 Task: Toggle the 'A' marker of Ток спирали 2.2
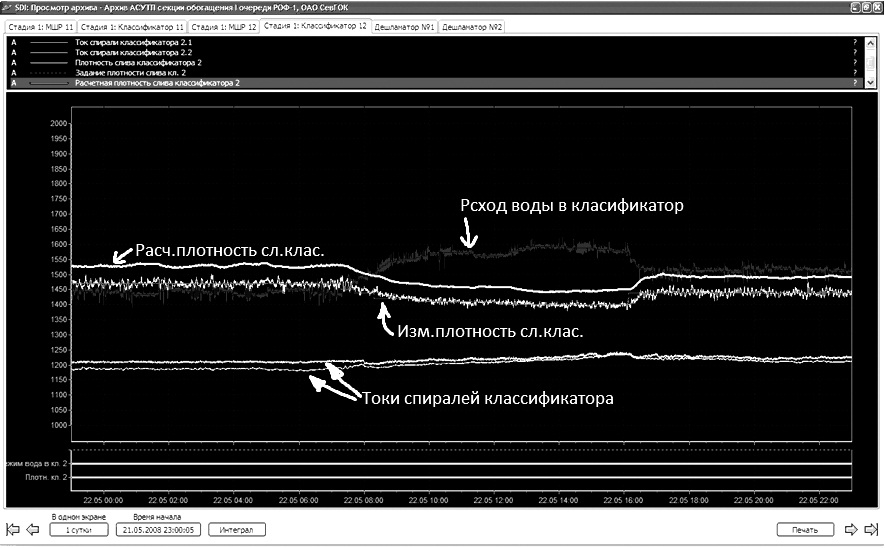coord(13,53)
